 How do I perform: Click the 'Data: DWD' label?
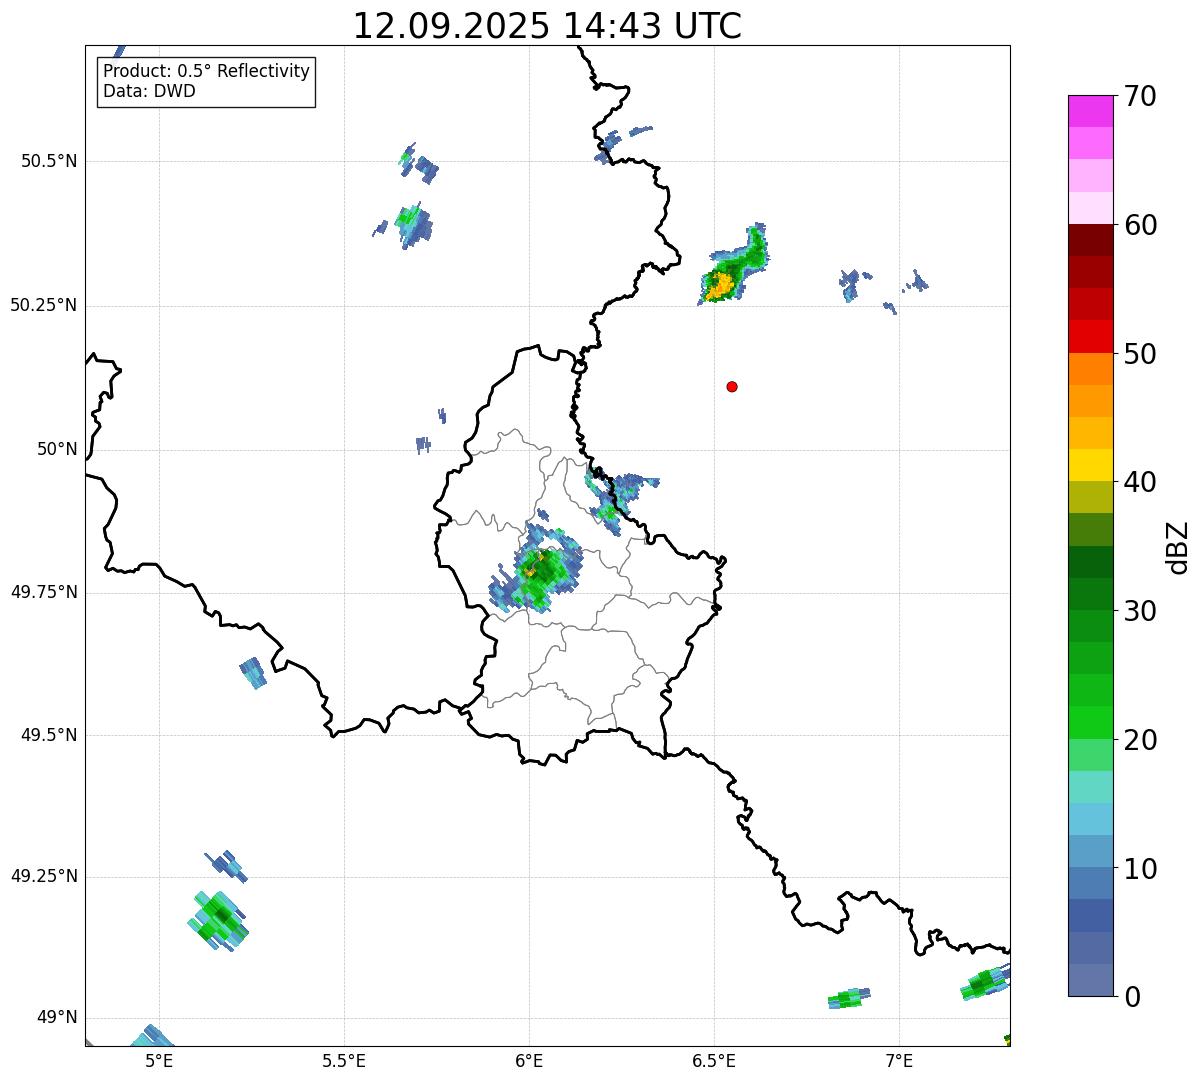click(149, 92)
